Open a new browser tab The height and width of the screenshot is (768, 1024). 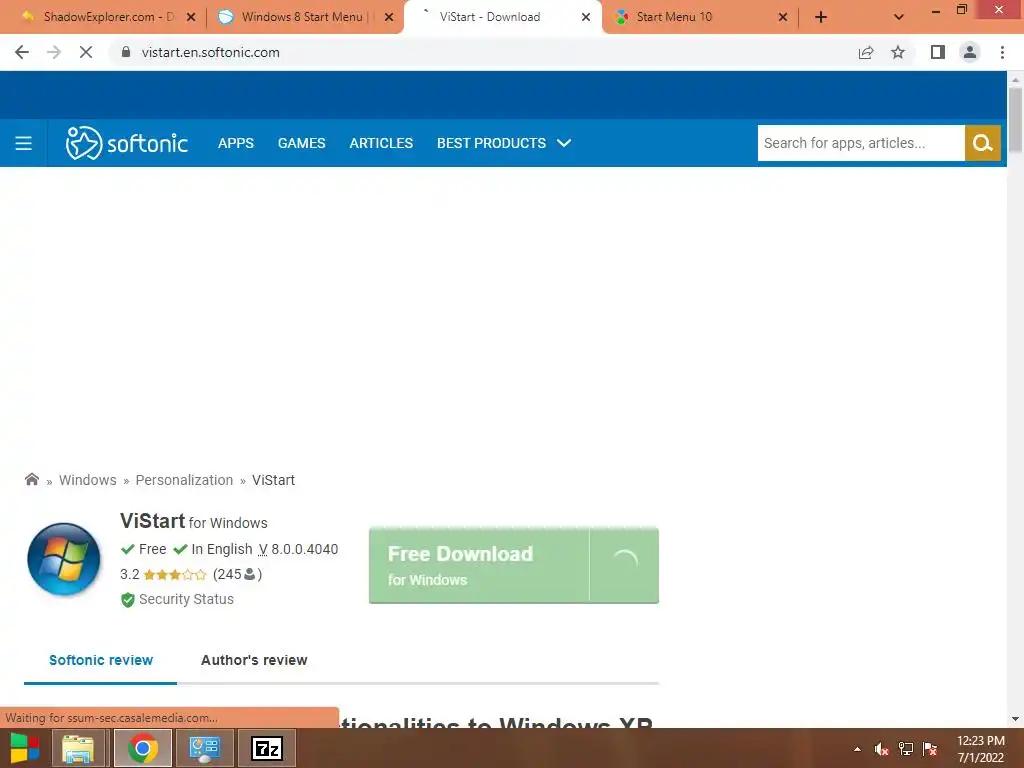click(821, 17)
